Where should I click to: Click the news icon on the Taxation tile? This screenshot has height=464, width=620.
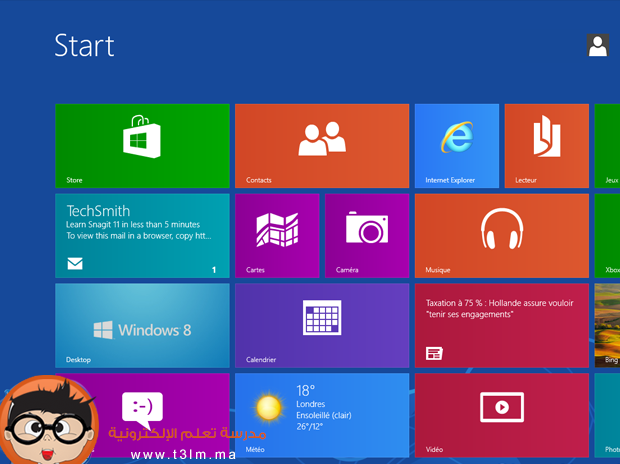(x=434, y=353)
